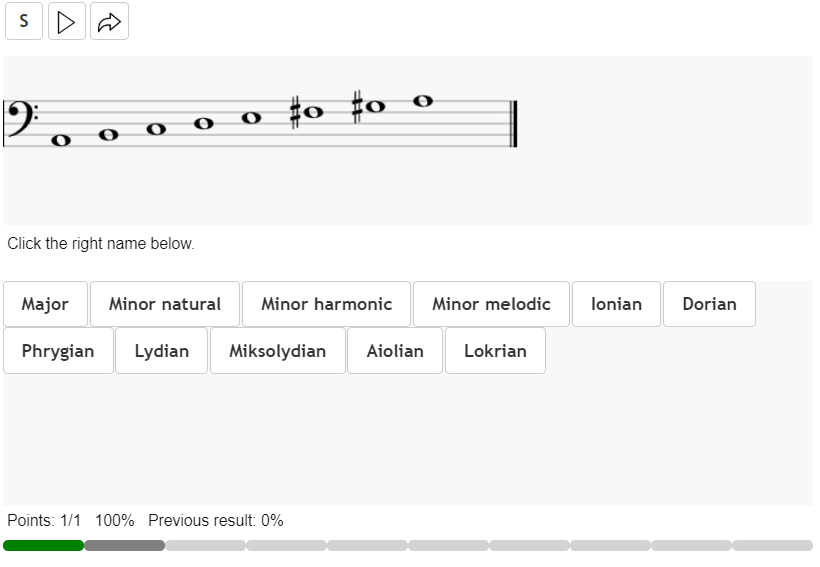Click the bass clef symbol
Image resolution: width=820 pixels, height=567 pixels.
point(18,118)
